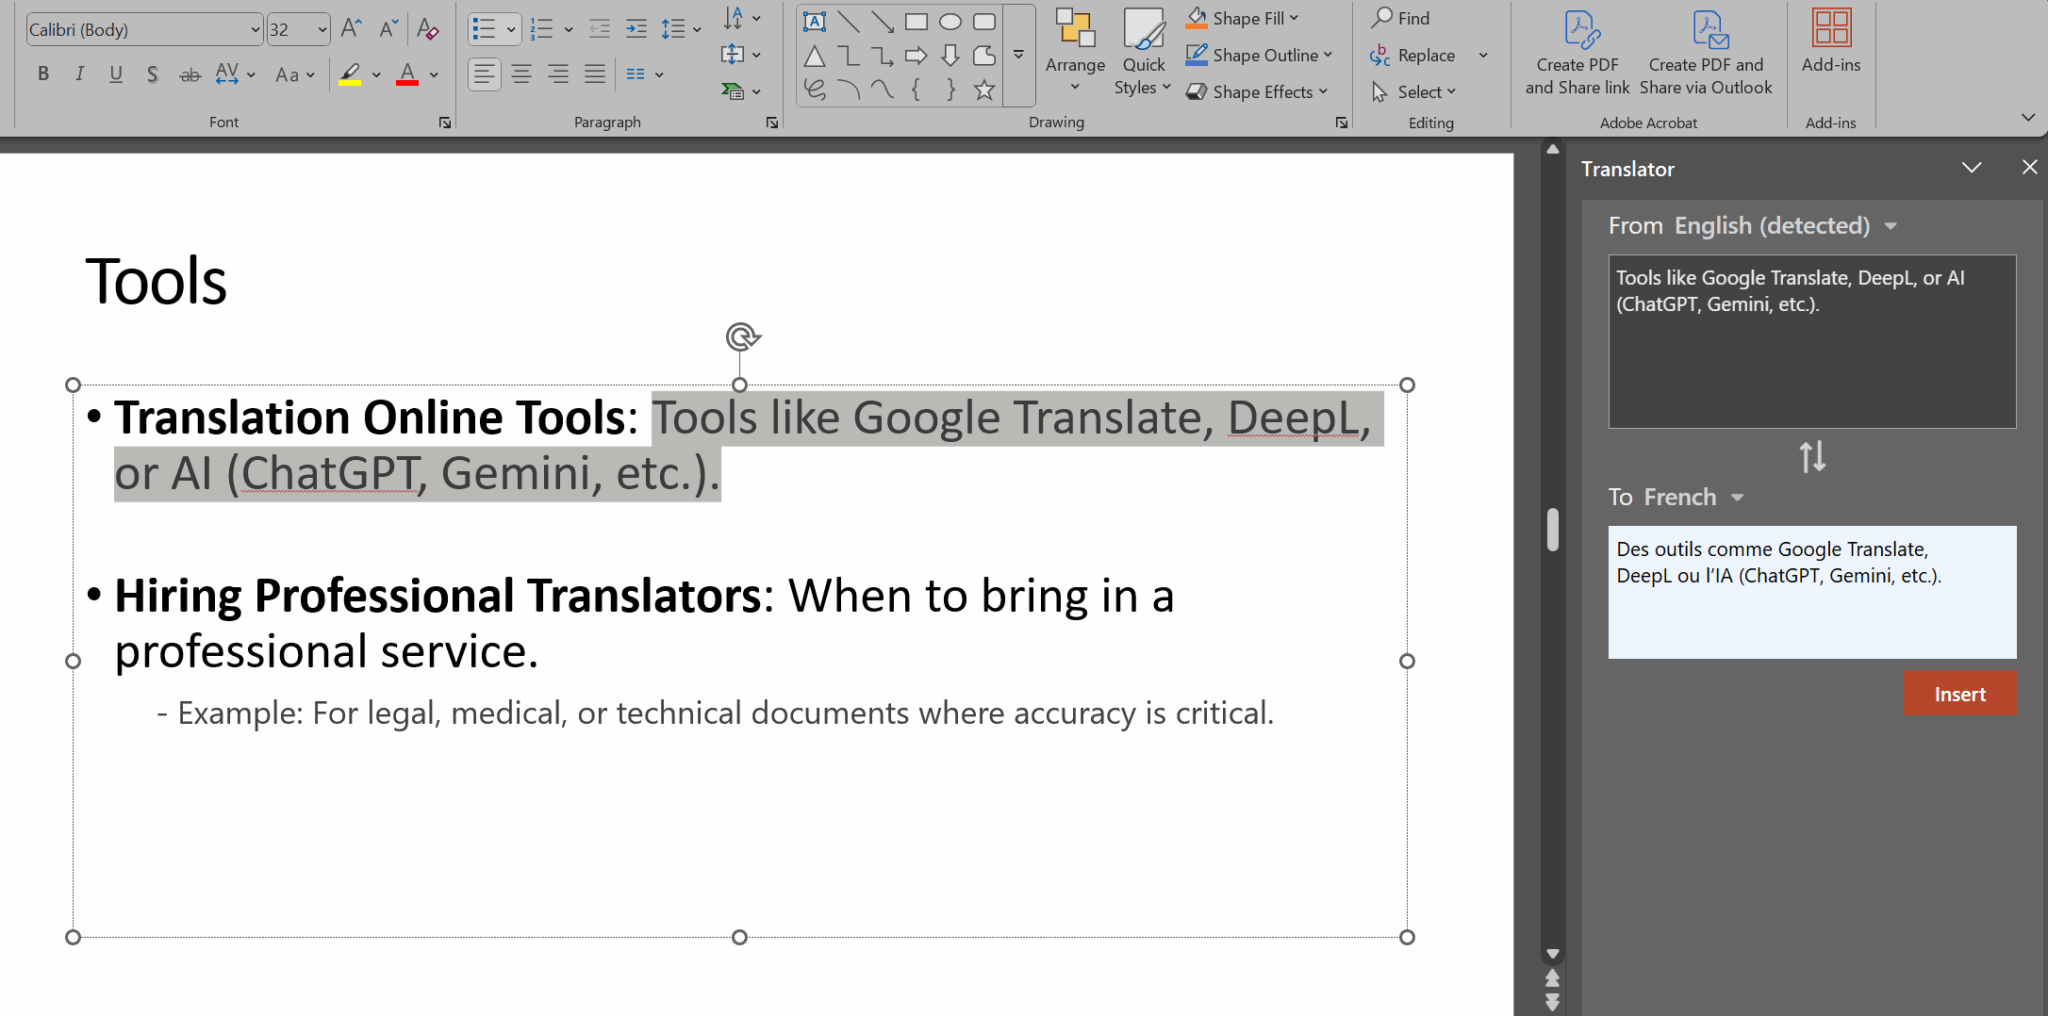Viewport: 2048px width, 1016px height.
Task: Select the Text Box drawing tool
Action: click(x=815, y=20)
